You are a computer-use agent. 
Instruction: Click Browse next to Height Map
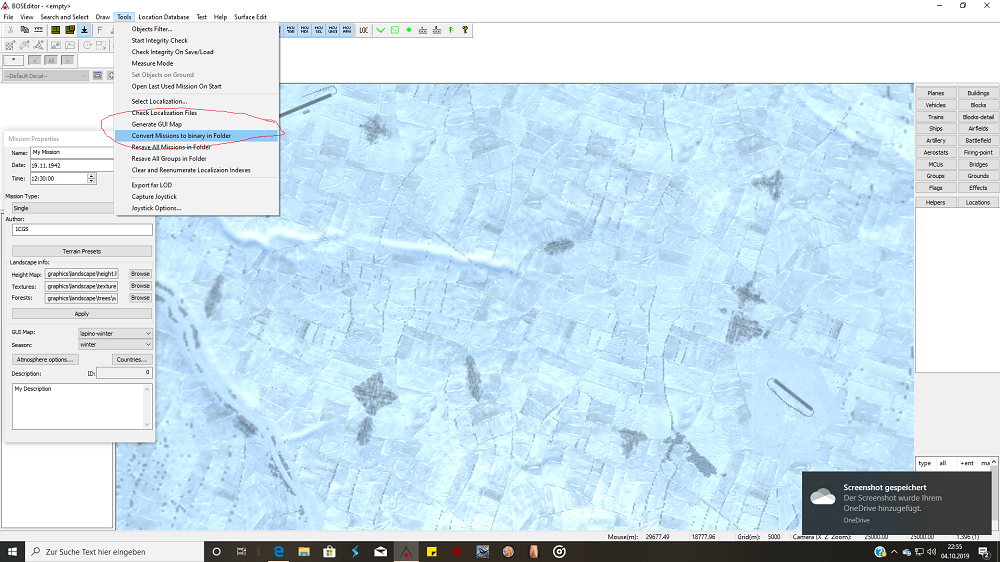(140, 274)
